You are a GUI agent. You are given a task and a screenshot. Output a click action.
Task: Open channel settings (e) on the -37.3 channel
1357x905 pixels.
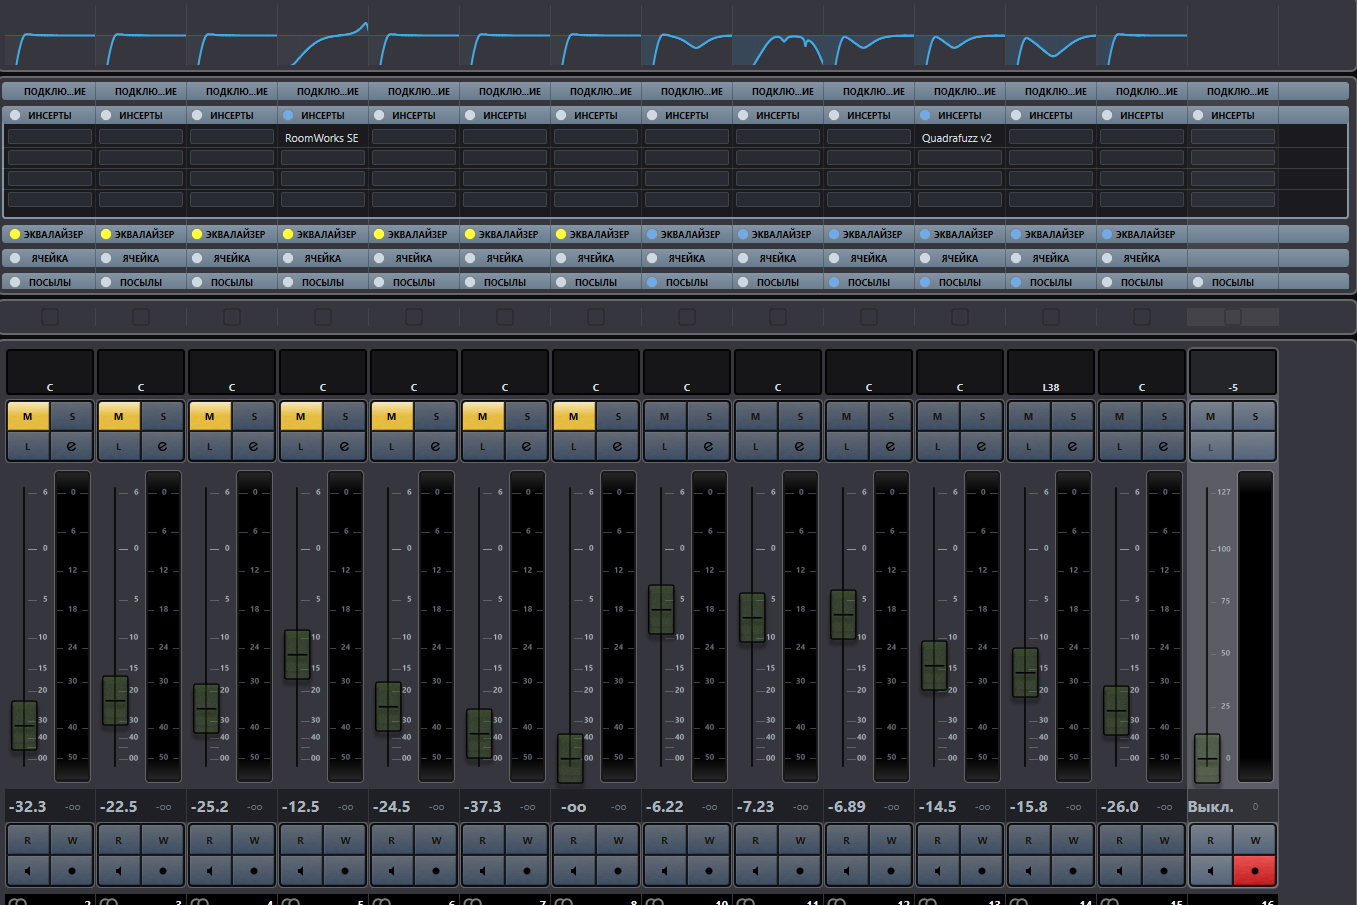(x=526, y=446)
